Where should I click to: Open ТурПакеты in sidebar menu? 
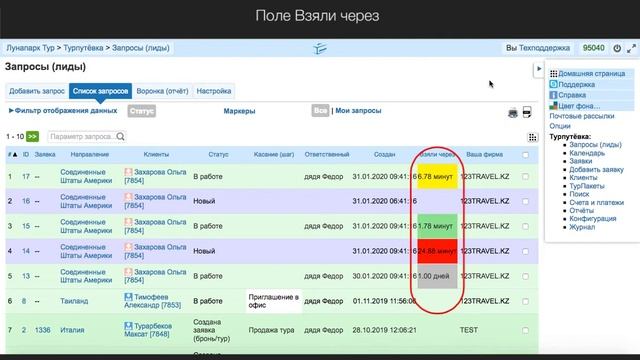point(587,186)
